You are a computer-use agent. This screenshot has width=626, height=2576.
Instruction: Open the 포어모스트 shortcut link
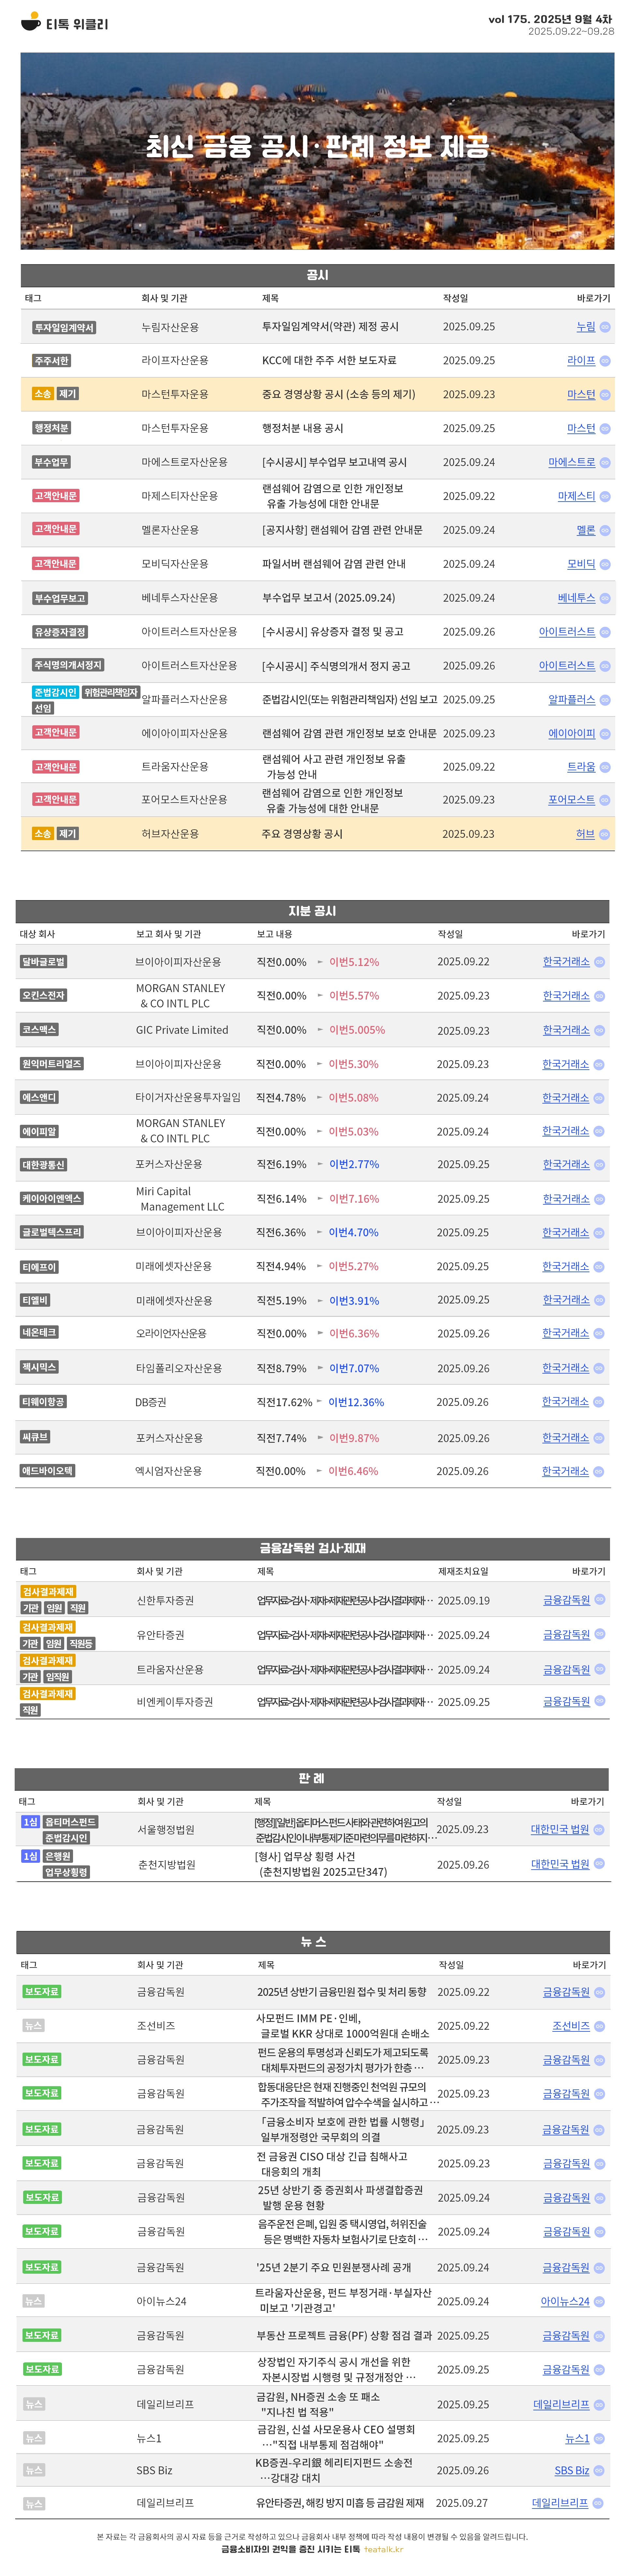click(x=571, y=800)
